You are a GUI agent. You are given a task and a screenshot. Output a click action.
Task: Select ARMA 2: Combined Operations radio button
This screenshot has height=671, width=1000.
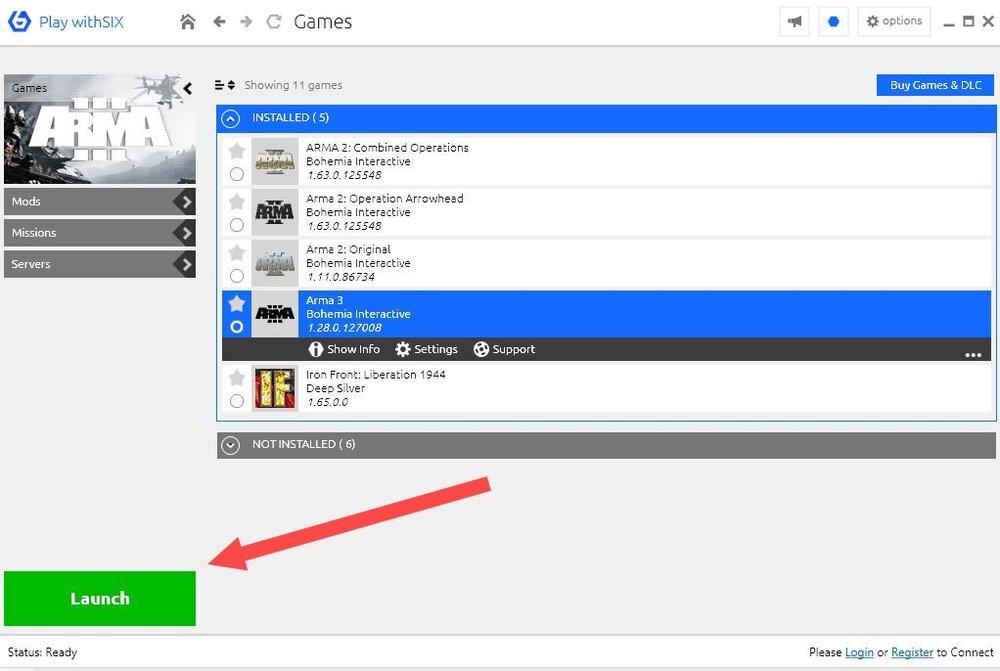(x=237, y=174)
